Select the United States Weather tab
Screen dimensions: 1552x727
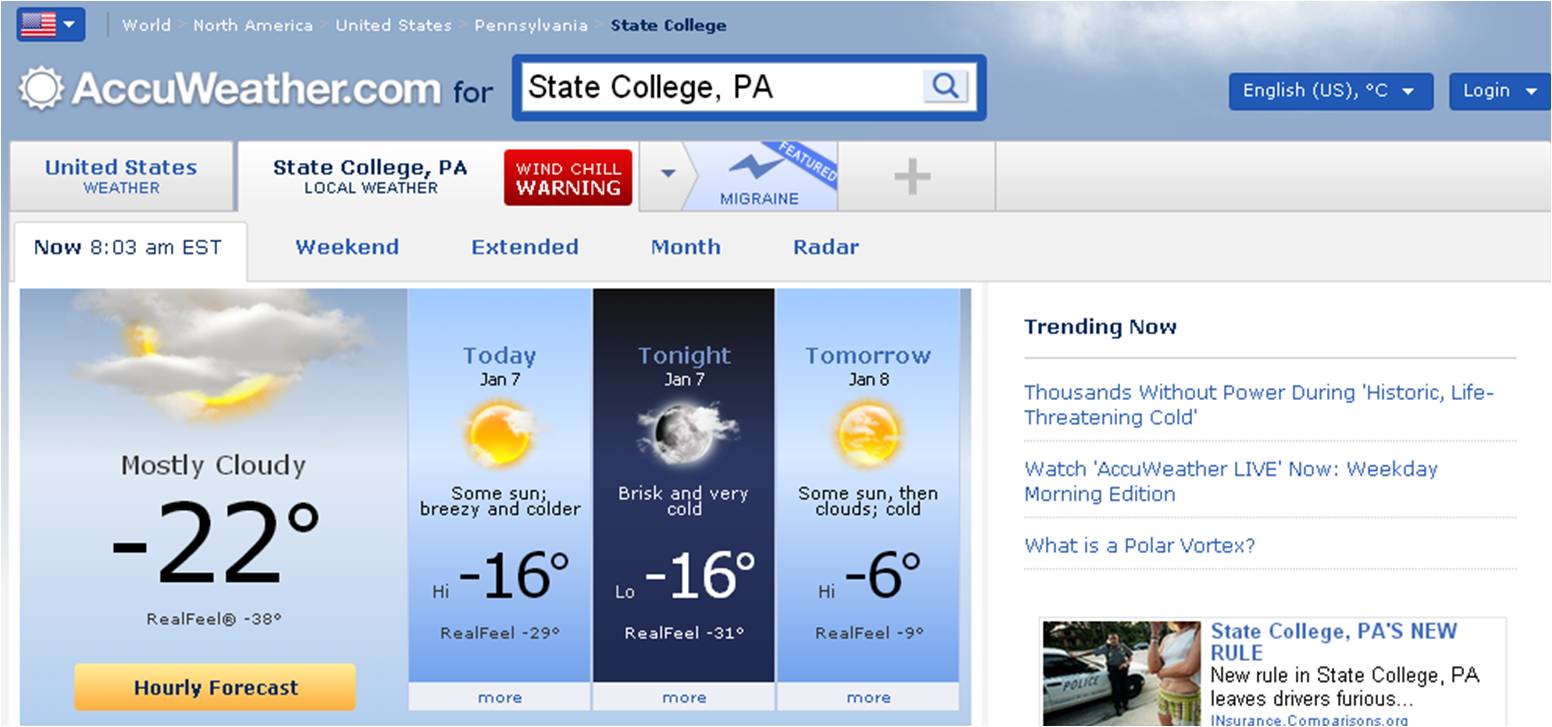[x=121, y=176]
